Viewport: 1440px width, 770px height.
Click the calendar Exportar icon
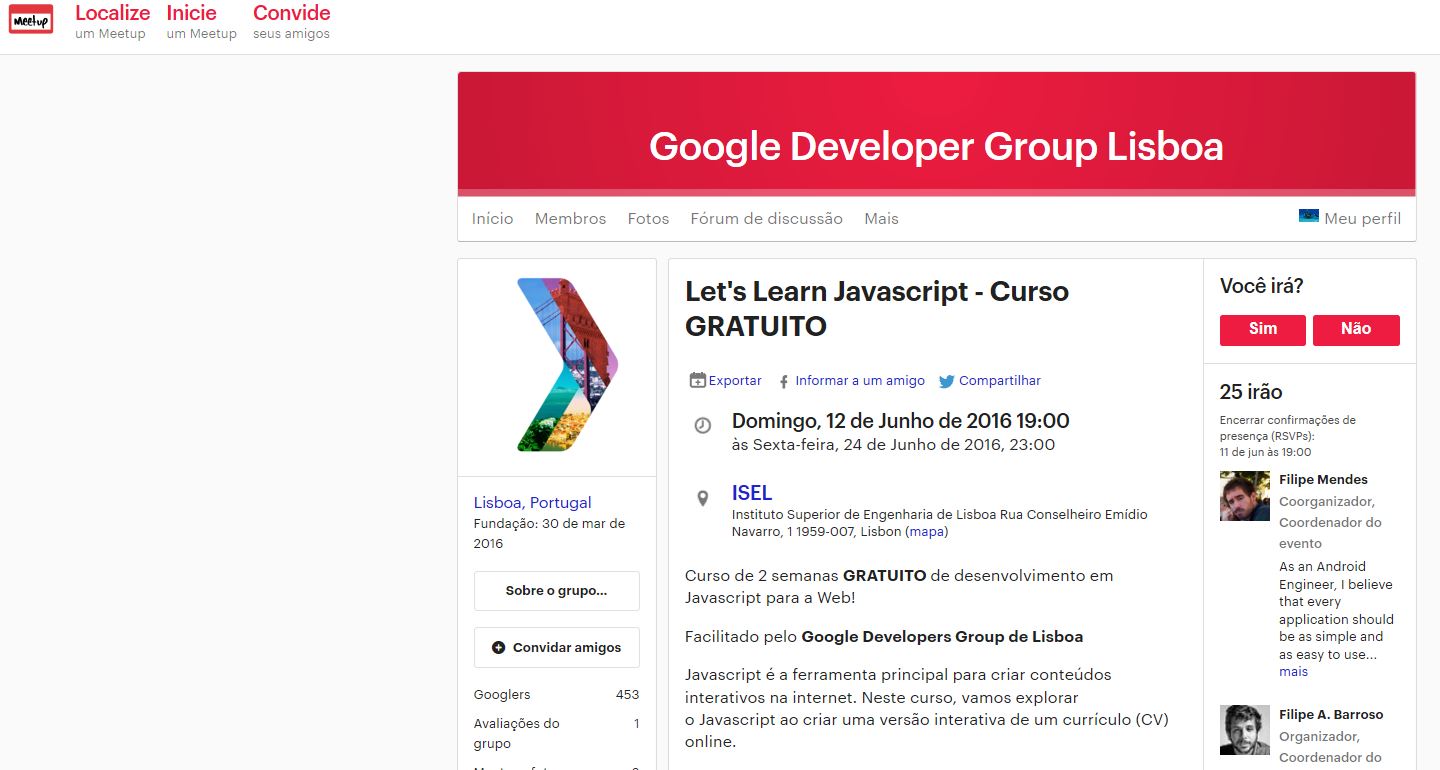(x=698, y=380)
